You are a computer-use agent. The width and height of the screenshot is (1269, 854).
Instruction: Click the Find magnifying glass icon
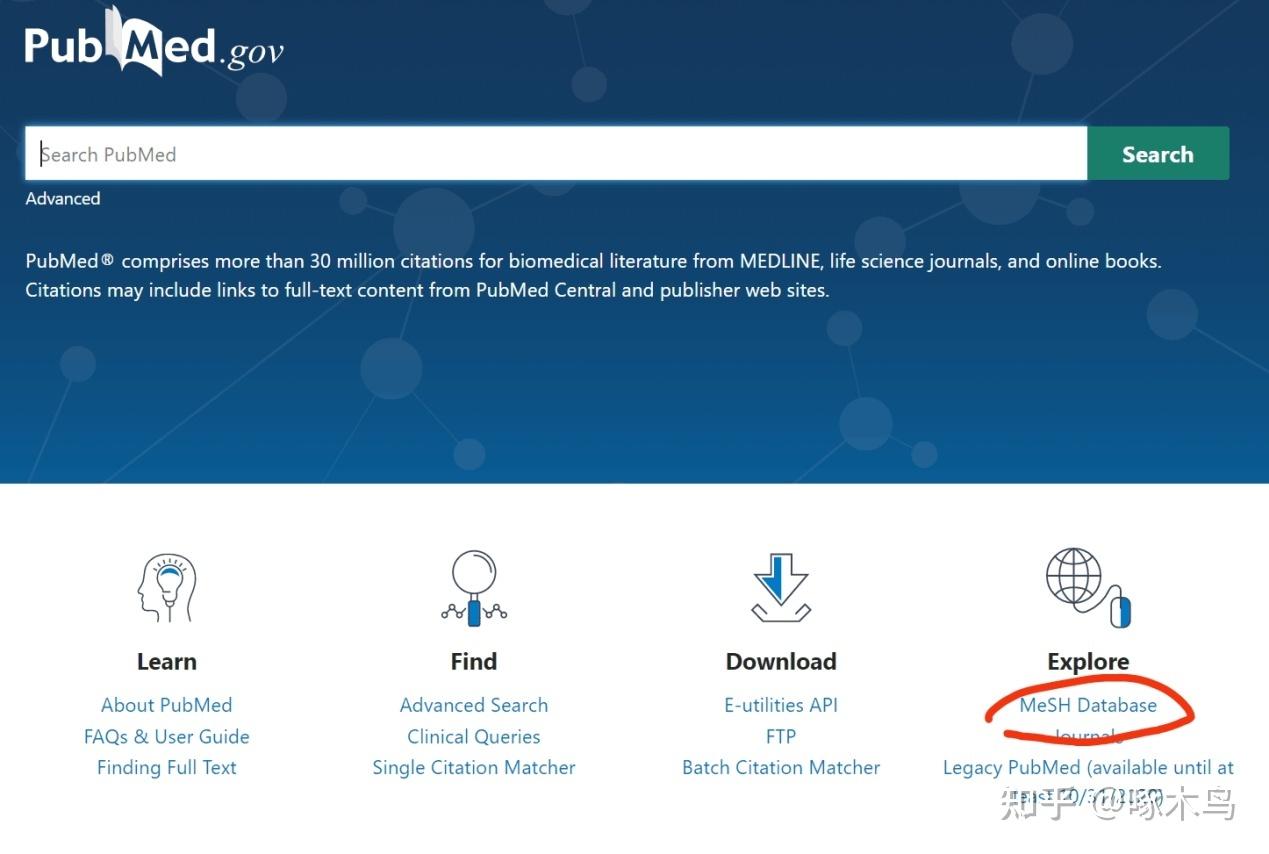[474, 587]
